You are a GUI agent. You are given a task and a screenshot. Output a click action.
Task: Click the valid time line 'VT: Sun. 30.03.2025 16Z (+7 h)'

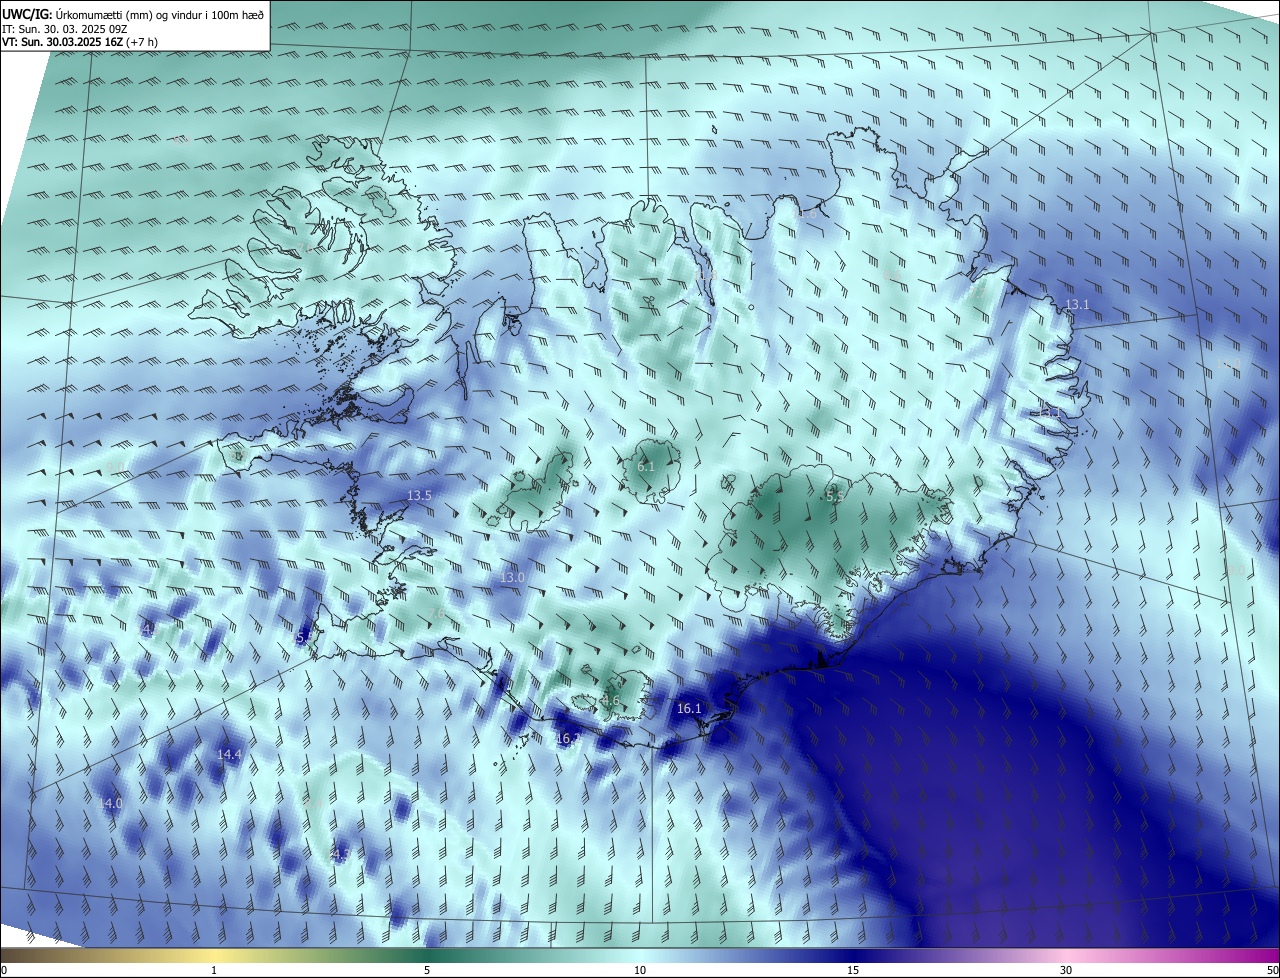click(x=80, y=42)
